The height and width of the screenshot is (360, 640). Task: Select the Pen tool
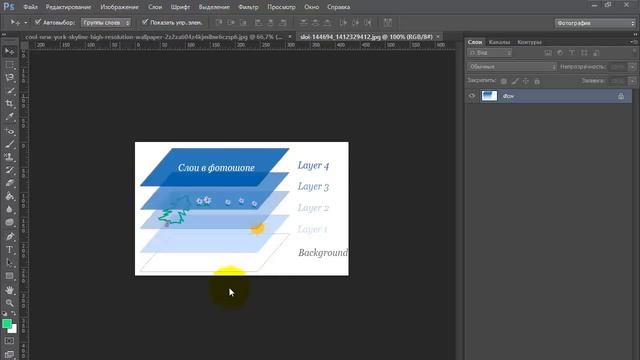click(x=9, y=236)
